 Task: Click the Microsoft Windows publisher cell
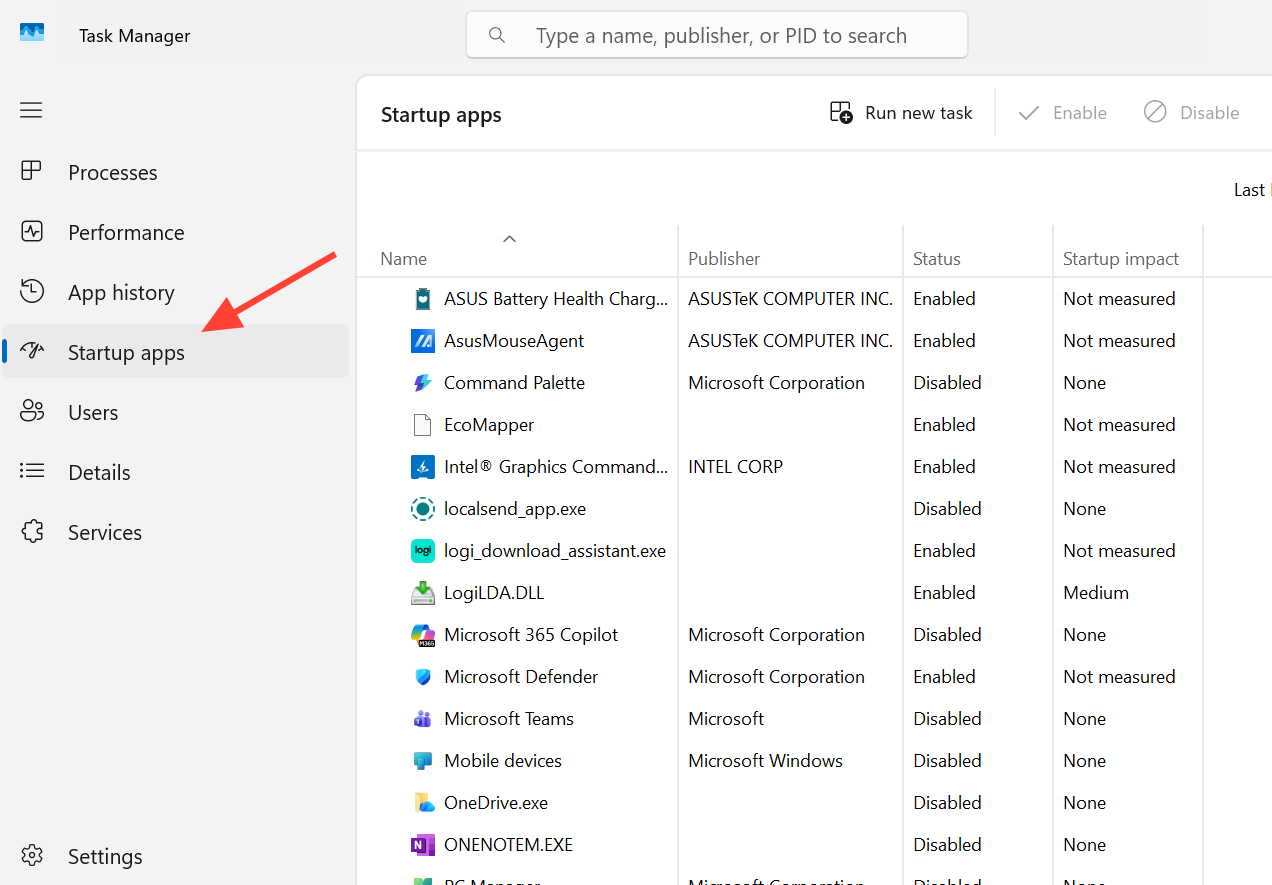[x=765, y=761]
